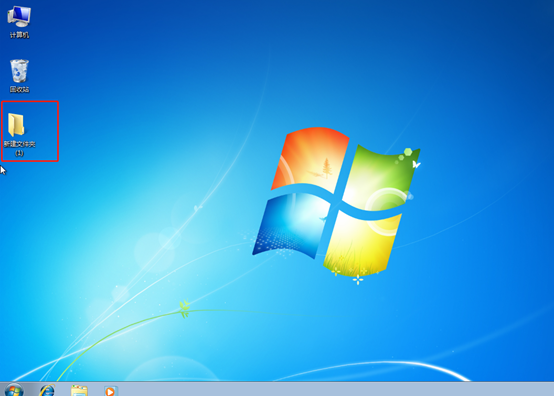Click the 回收站 text label

pyautogui.click(x=19, y=89)
